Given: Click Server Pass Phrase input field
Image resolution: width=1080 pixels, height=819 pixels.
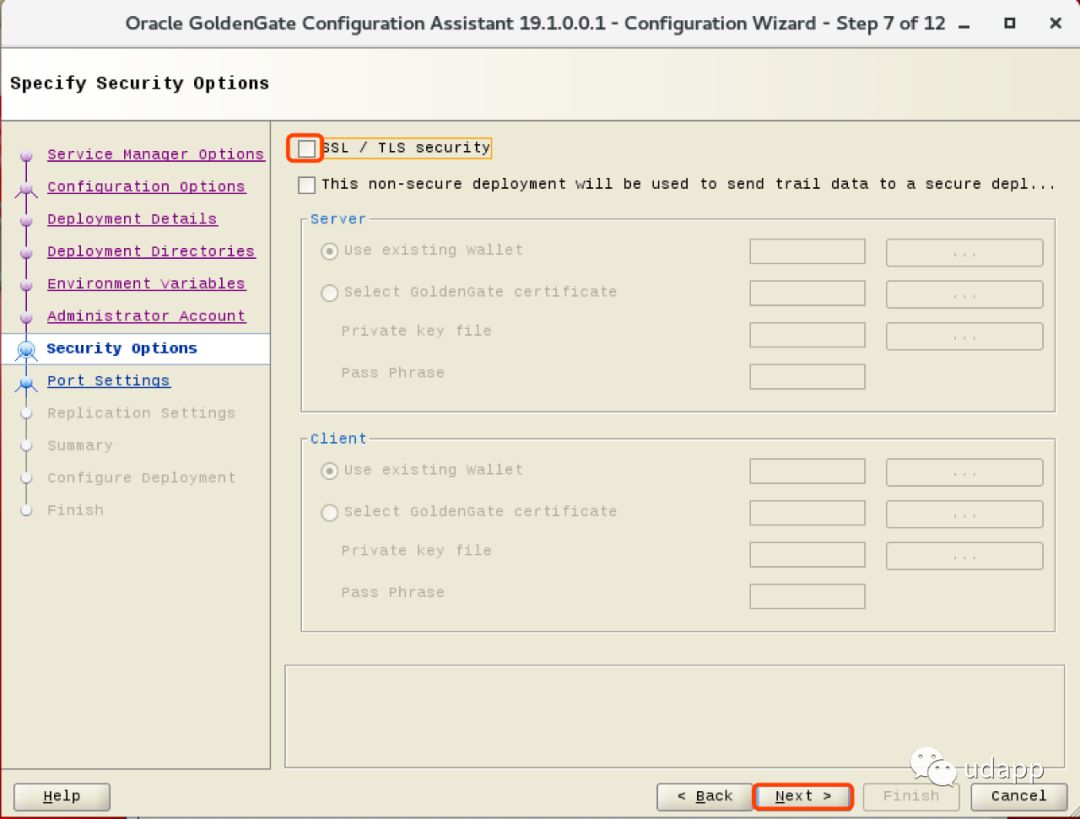Looking at the screenshot, I should 806,376.
